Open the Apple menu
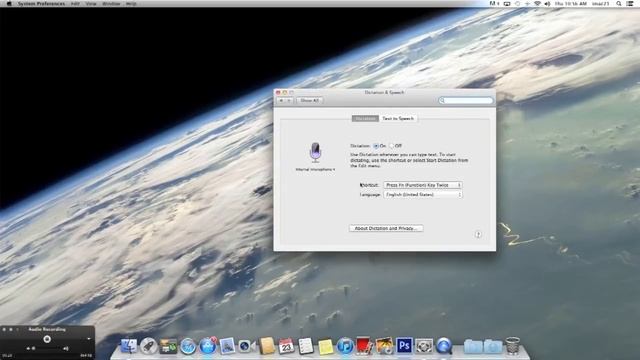 [x=9, y=3]
